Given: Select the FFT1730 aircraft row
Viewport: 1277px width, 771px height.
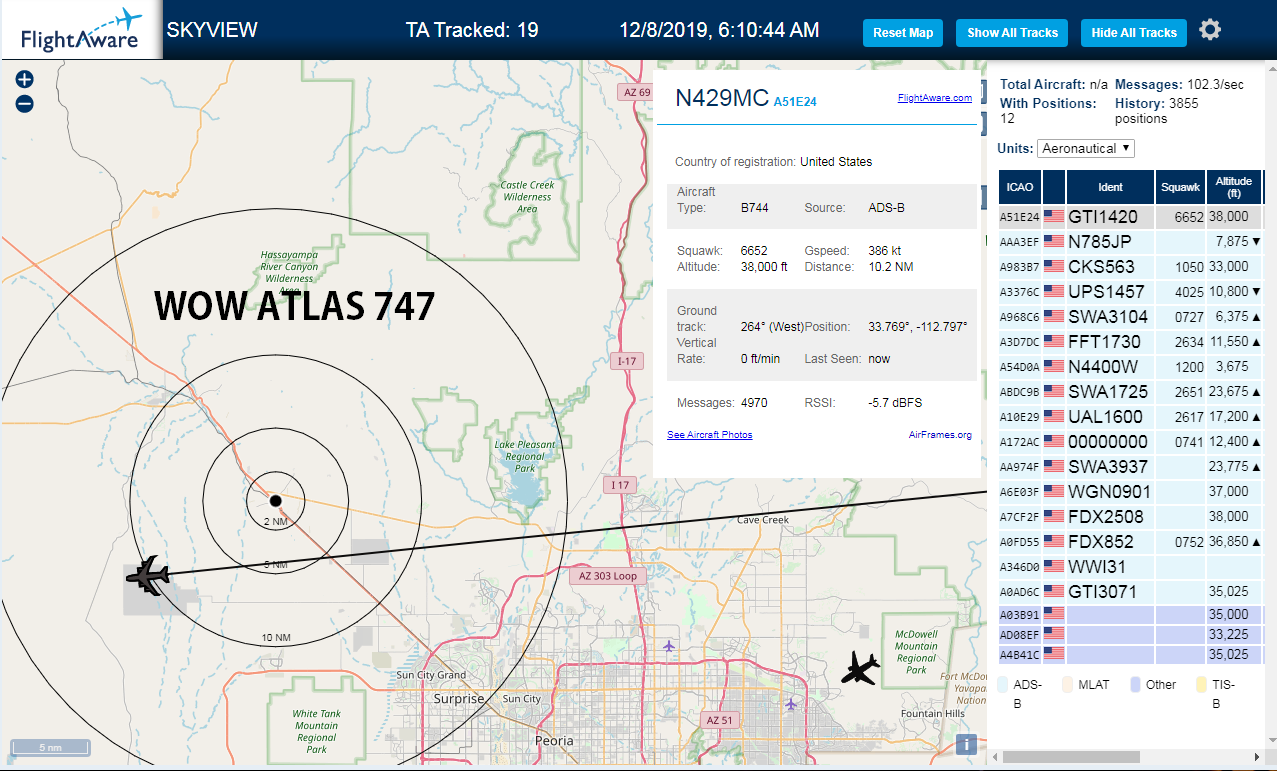Looking at the screenshot, I should click(x=1131, y=341).
